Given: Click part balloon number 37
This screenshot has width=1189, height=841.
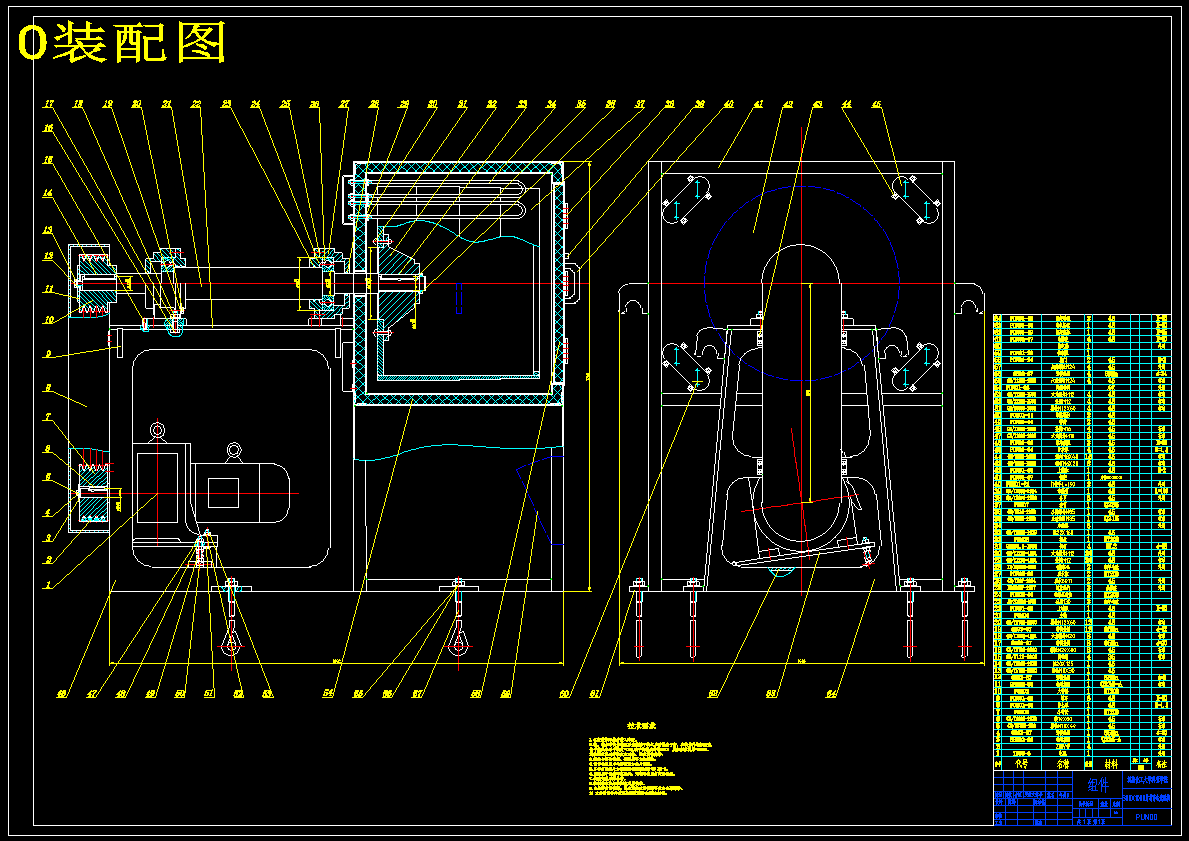Looking at the screenshot, I should (640, 104).
